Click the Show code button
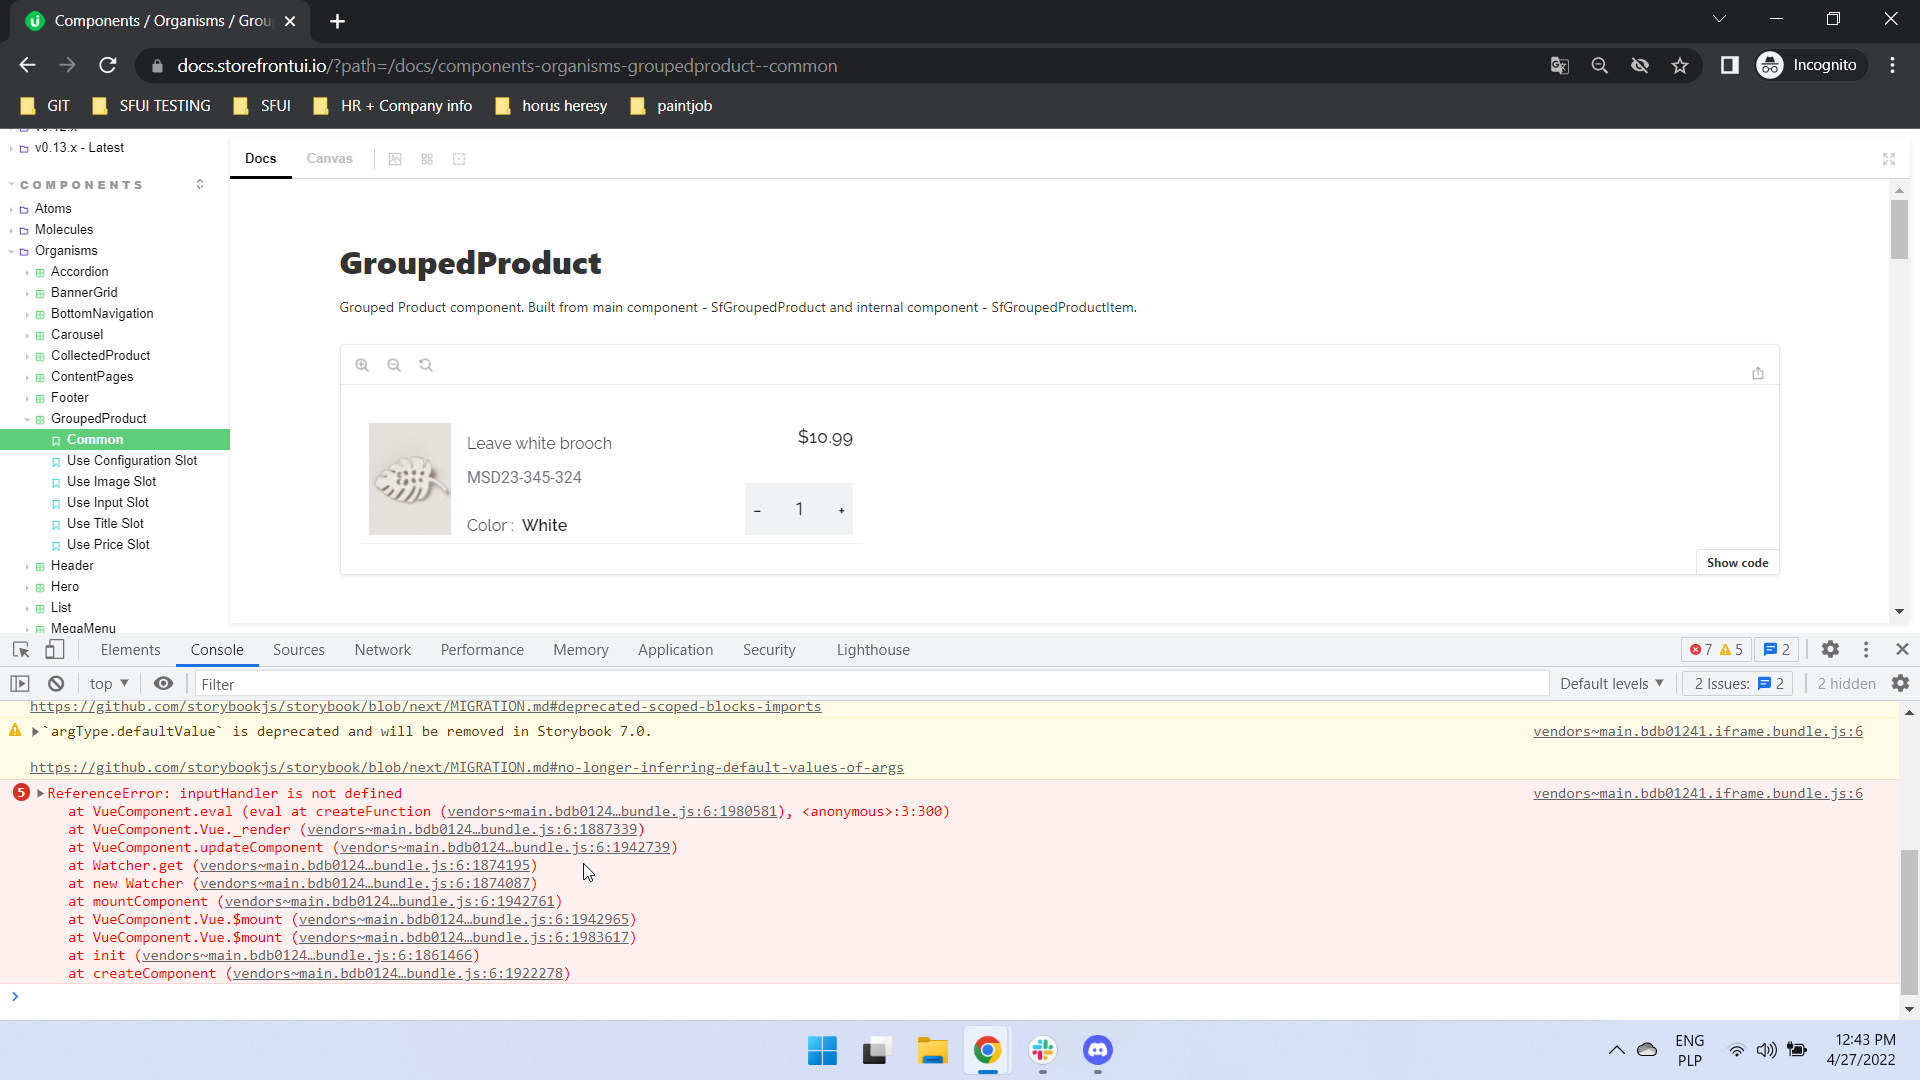Image resolution: width=1920 pixels, height=1080 pixels. 1737,562
